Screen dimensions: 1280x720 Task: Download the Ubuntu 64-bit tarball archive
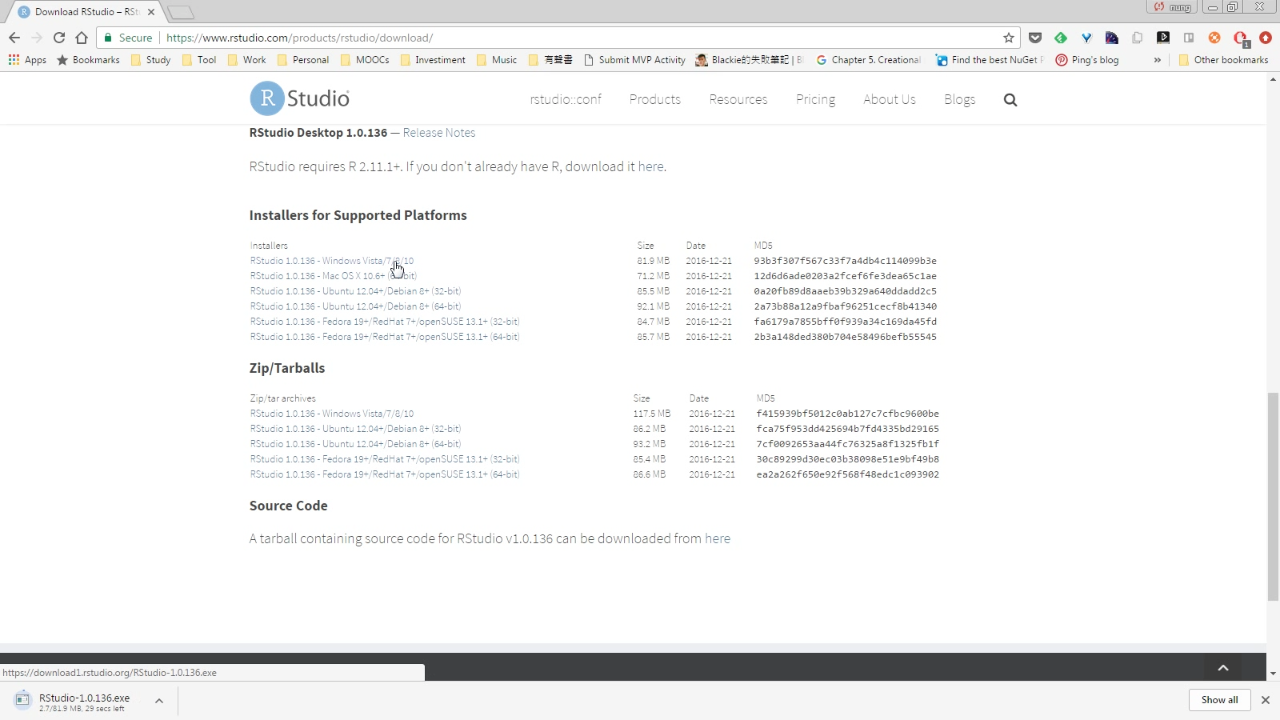(x=355, y=444)
